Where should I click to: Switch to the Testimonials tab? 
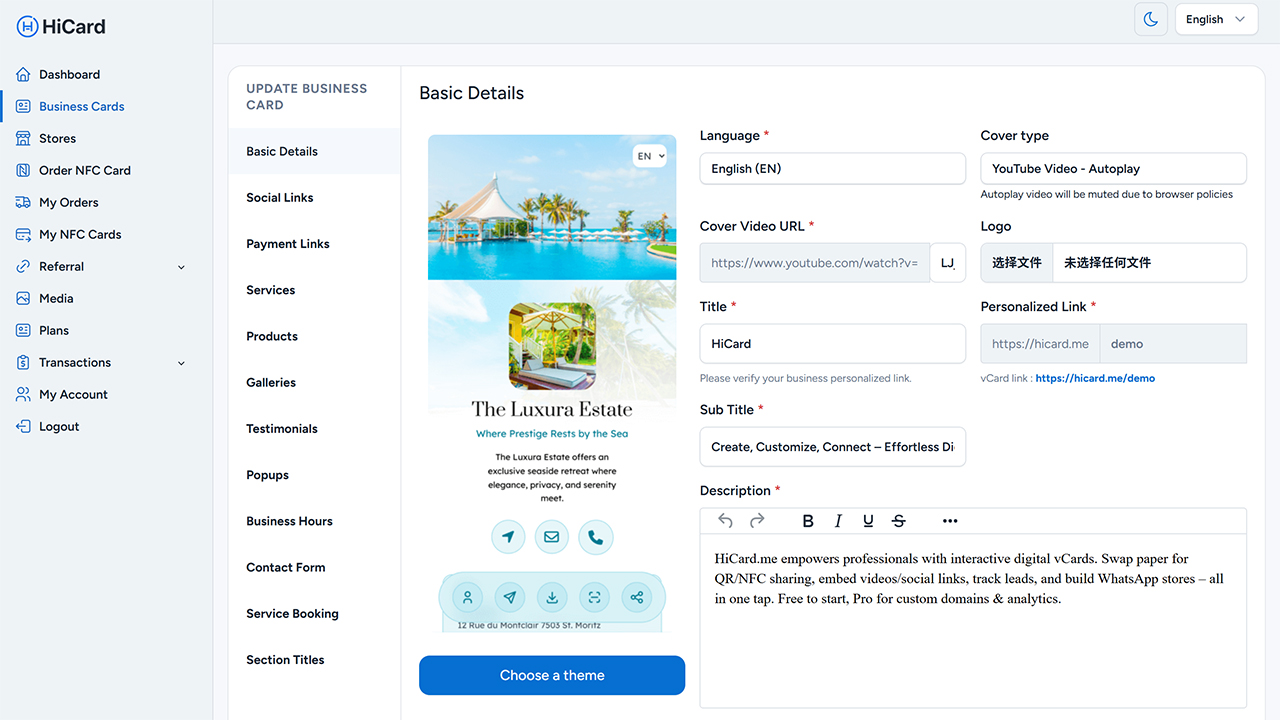(x=314, y=429)
